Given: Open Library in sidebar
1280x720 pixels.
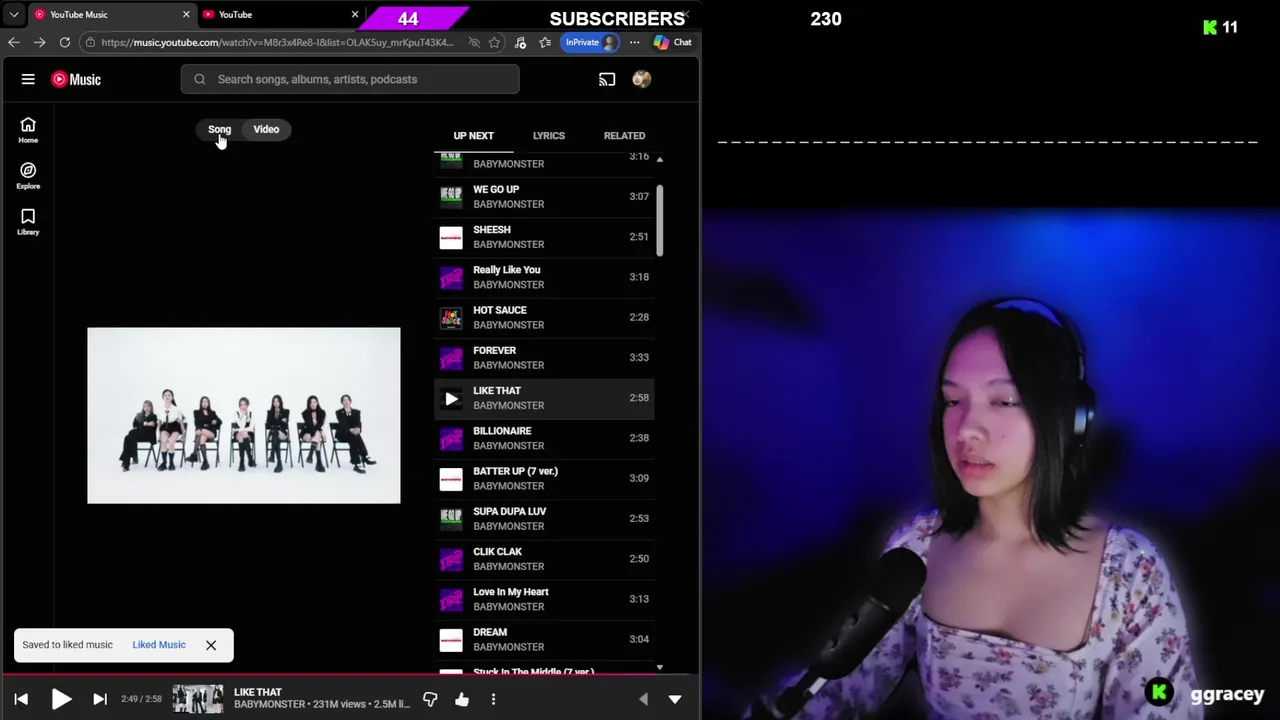Looking at the screenshot, I should click(28, 221).
